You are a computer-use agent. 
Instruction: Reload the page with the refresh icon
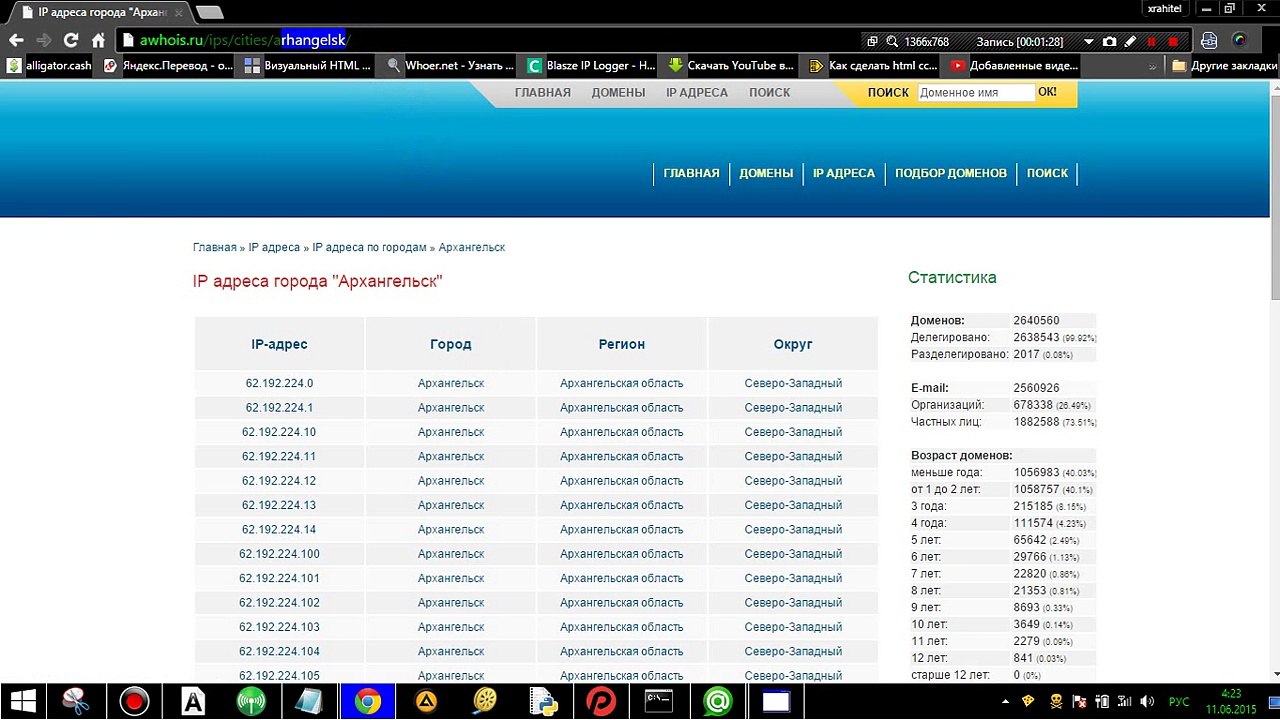(70, 41)
